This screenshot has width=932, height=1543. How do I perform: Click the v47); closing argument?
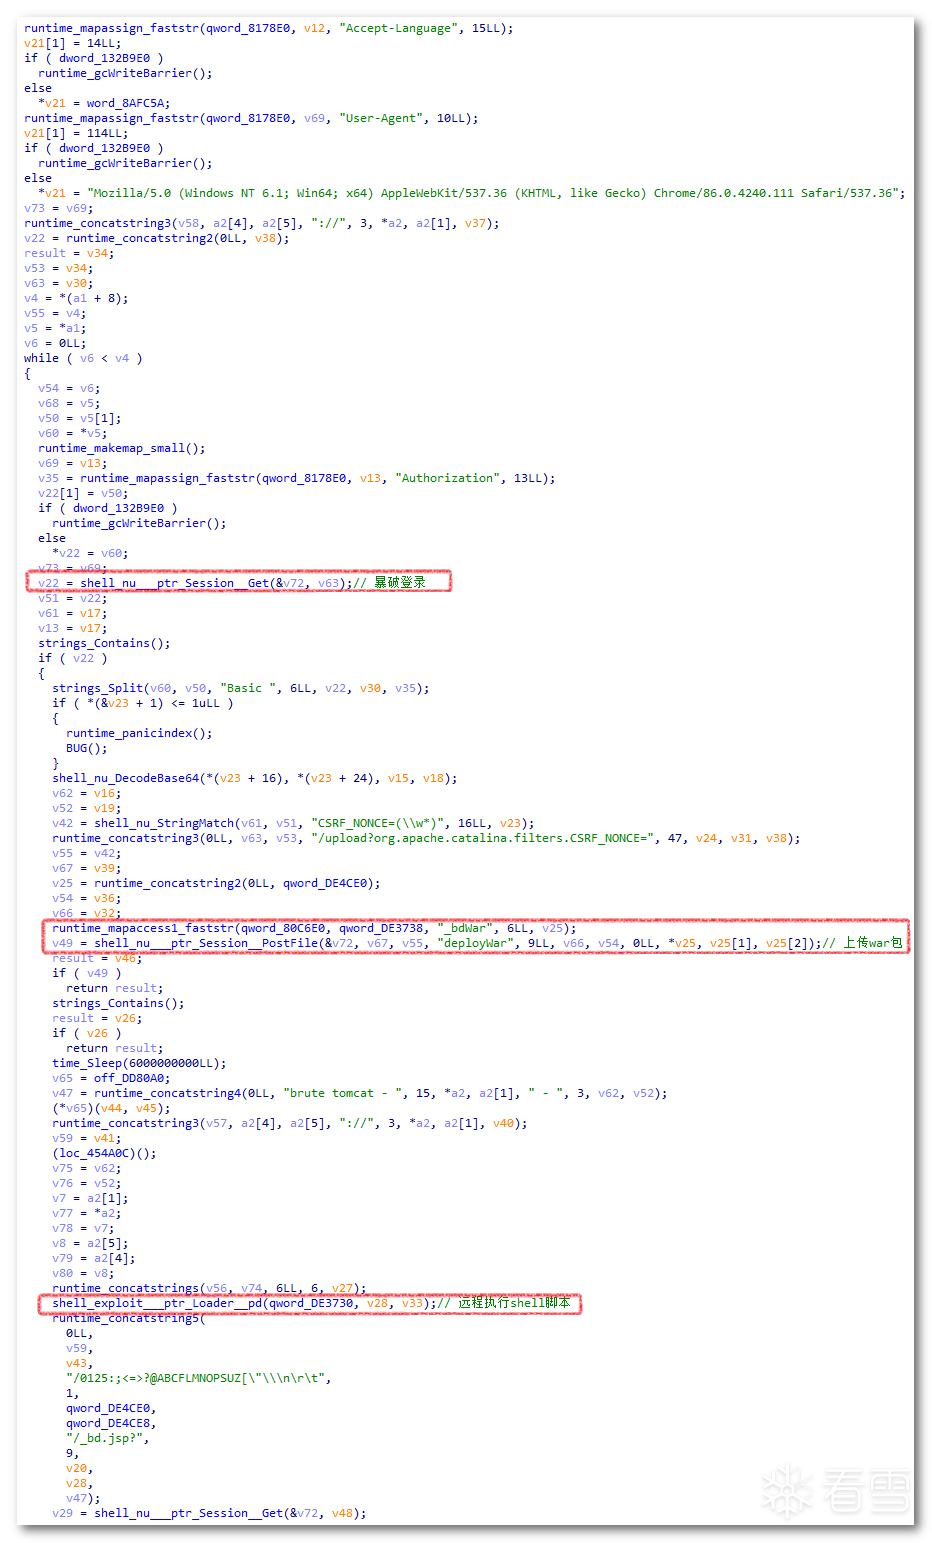tap(83, 1498)
